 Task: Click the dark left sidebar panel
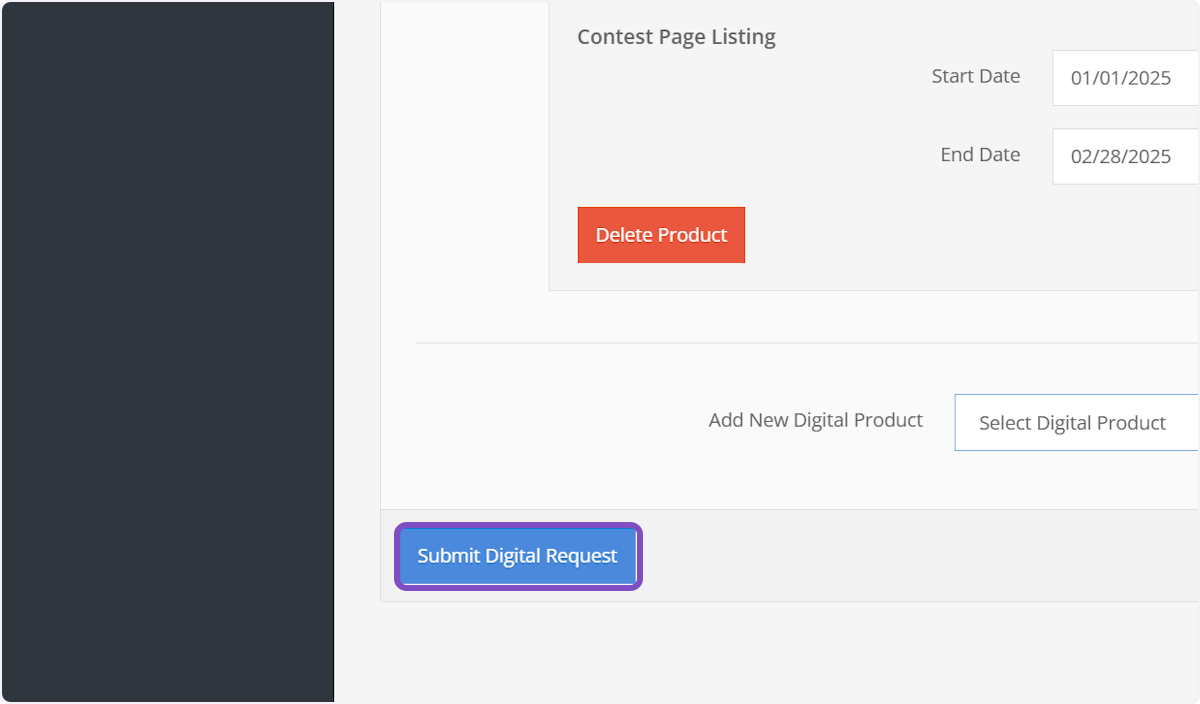[167, 350]
